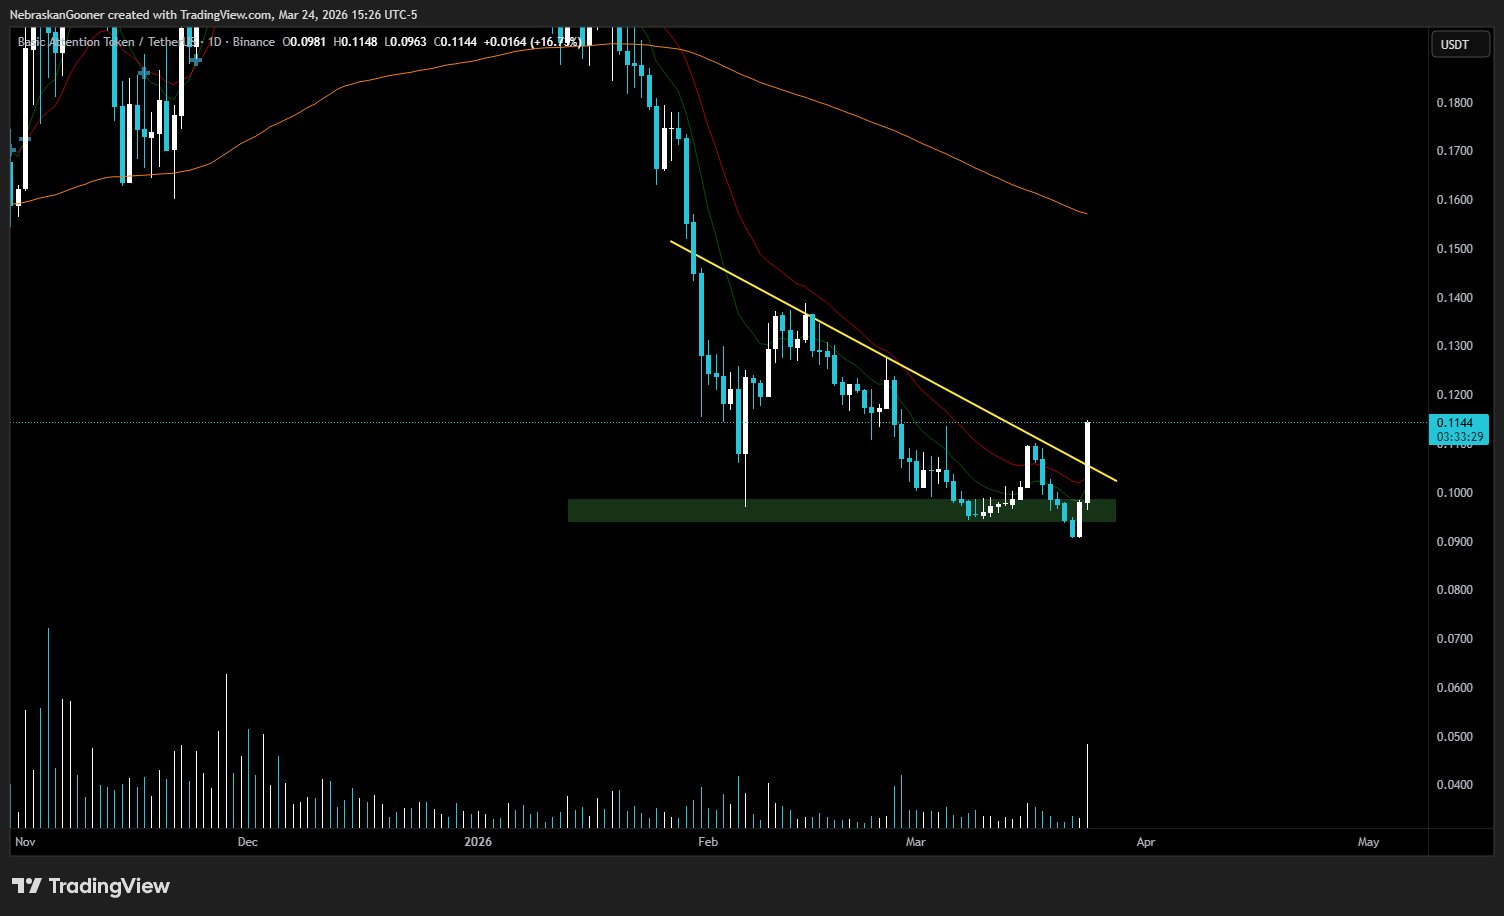Click the 0.1200 price axis label
The image size is (1504, 916).
pos(1454,395)
